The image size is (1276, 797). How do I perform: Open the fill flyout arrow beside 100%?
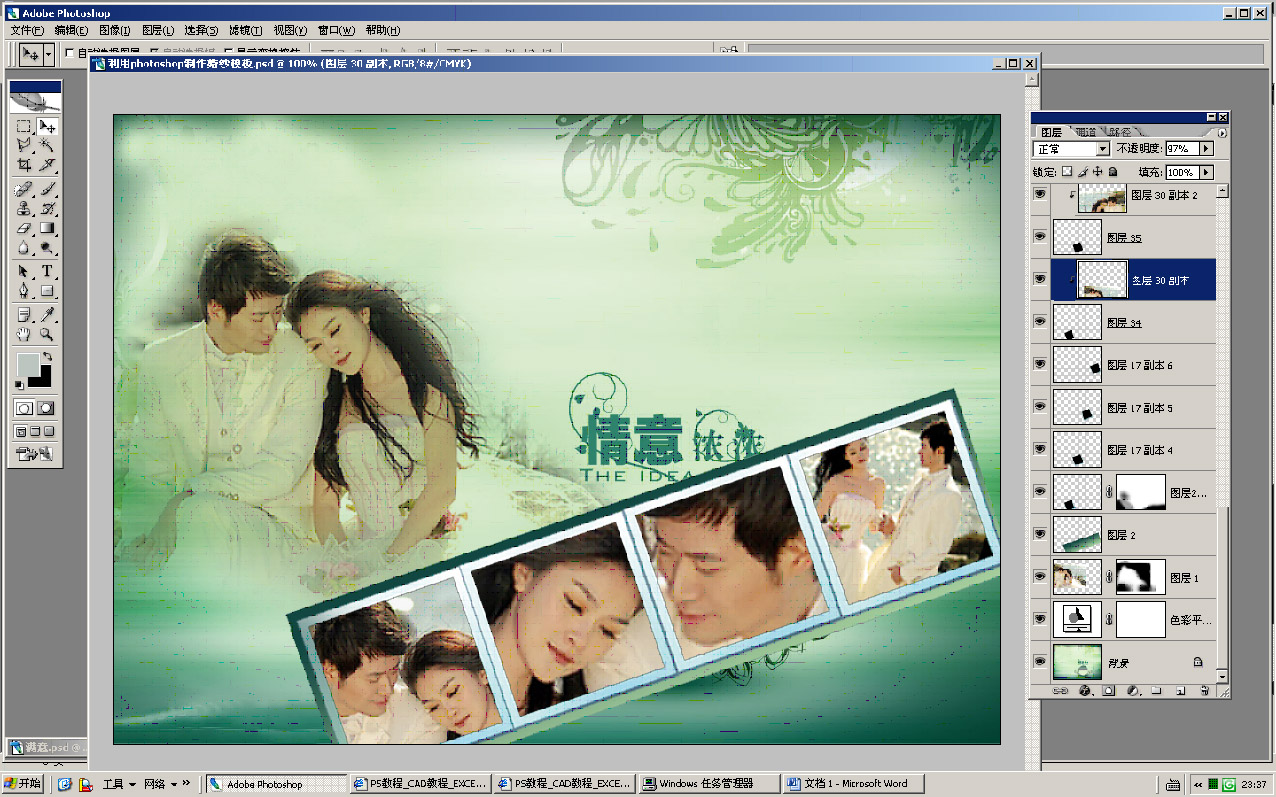point(1205,172)
